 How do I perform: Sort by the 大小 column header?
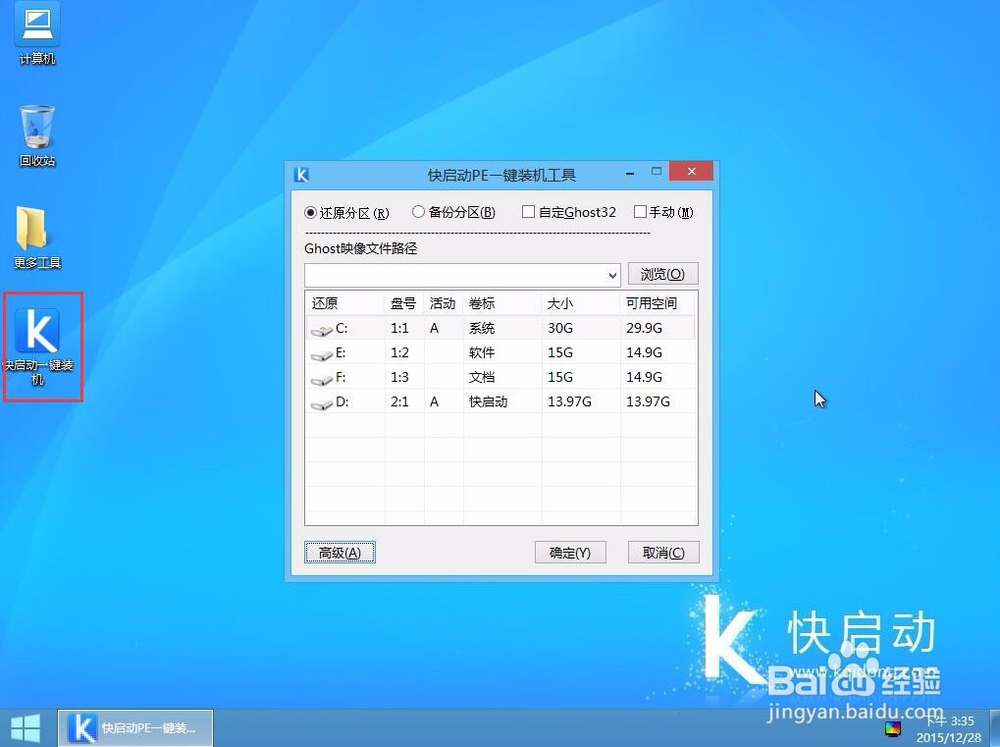point(580,304)
